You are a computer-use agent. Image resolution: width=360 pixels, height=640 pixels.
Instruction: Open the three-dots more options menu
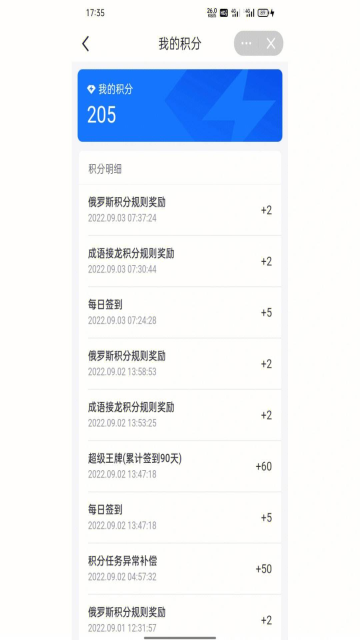[x=246, y=43]
